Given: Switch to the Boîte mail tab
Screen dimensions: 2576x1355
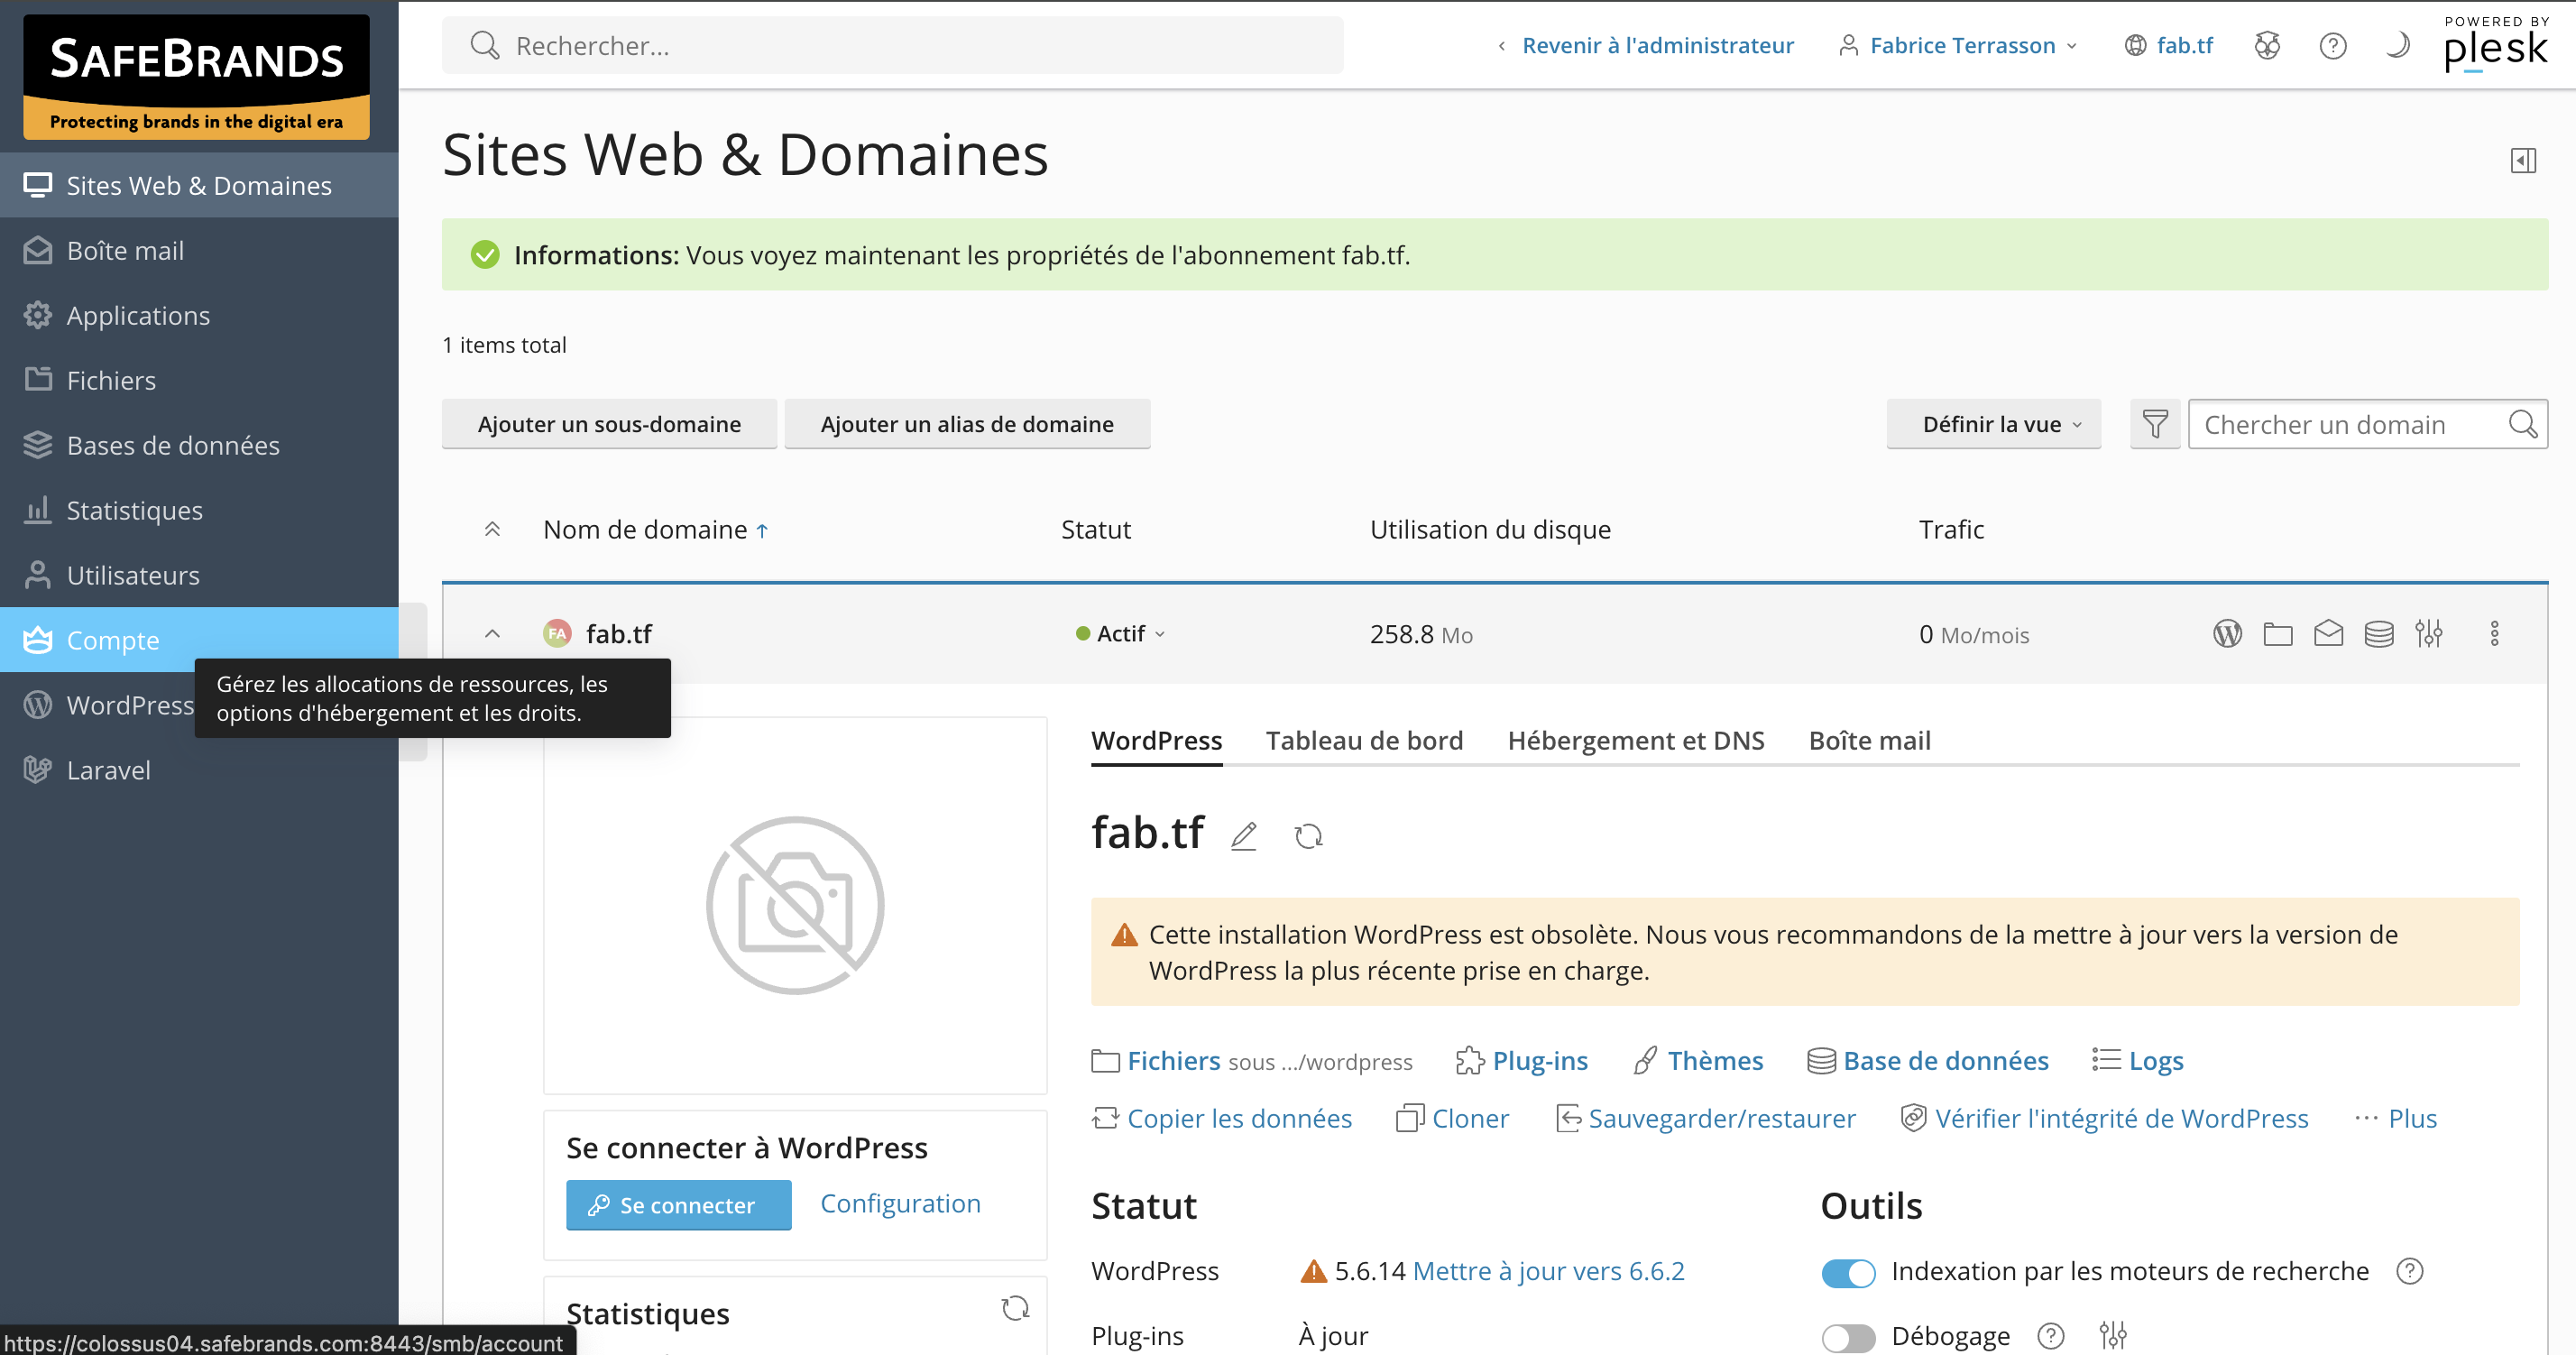Looking at the screenshot, I should click(x=1869, y=740).
